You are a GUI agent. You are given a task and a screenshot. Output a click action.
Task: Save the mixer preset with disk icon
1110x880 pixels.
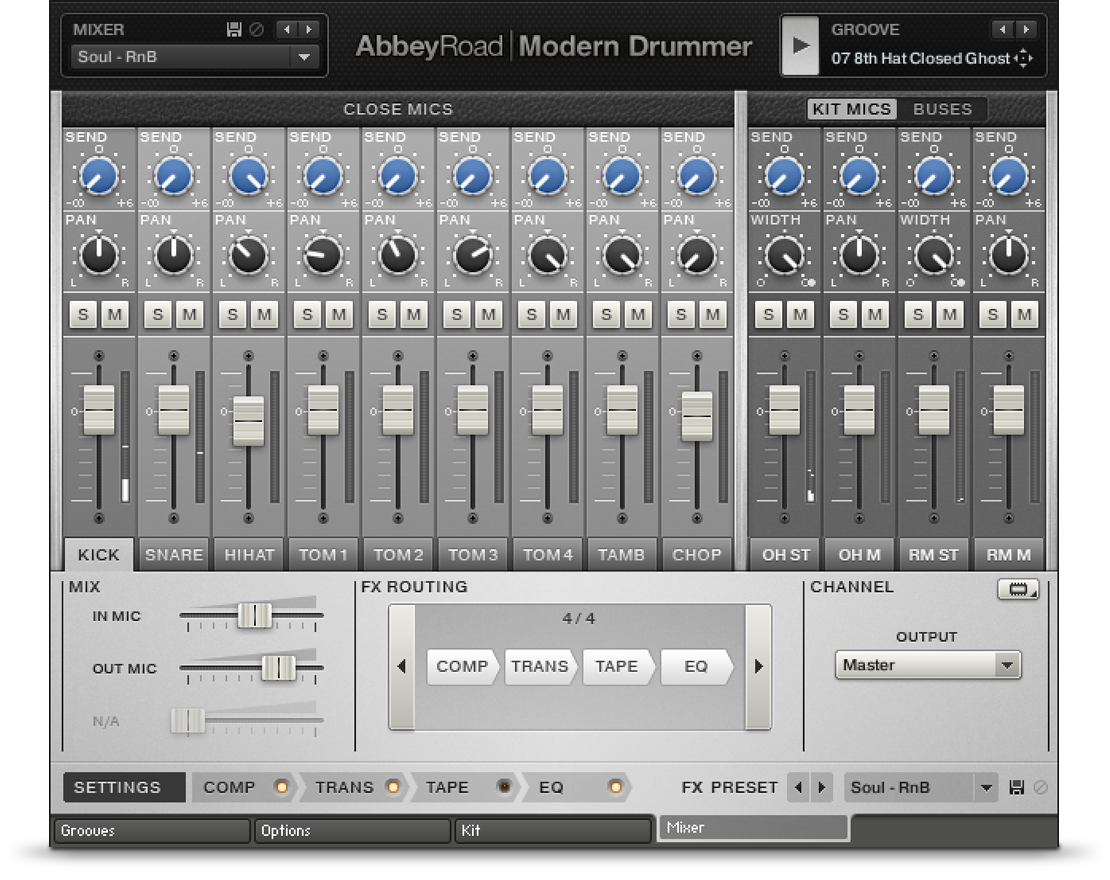[x=234, y=30]
